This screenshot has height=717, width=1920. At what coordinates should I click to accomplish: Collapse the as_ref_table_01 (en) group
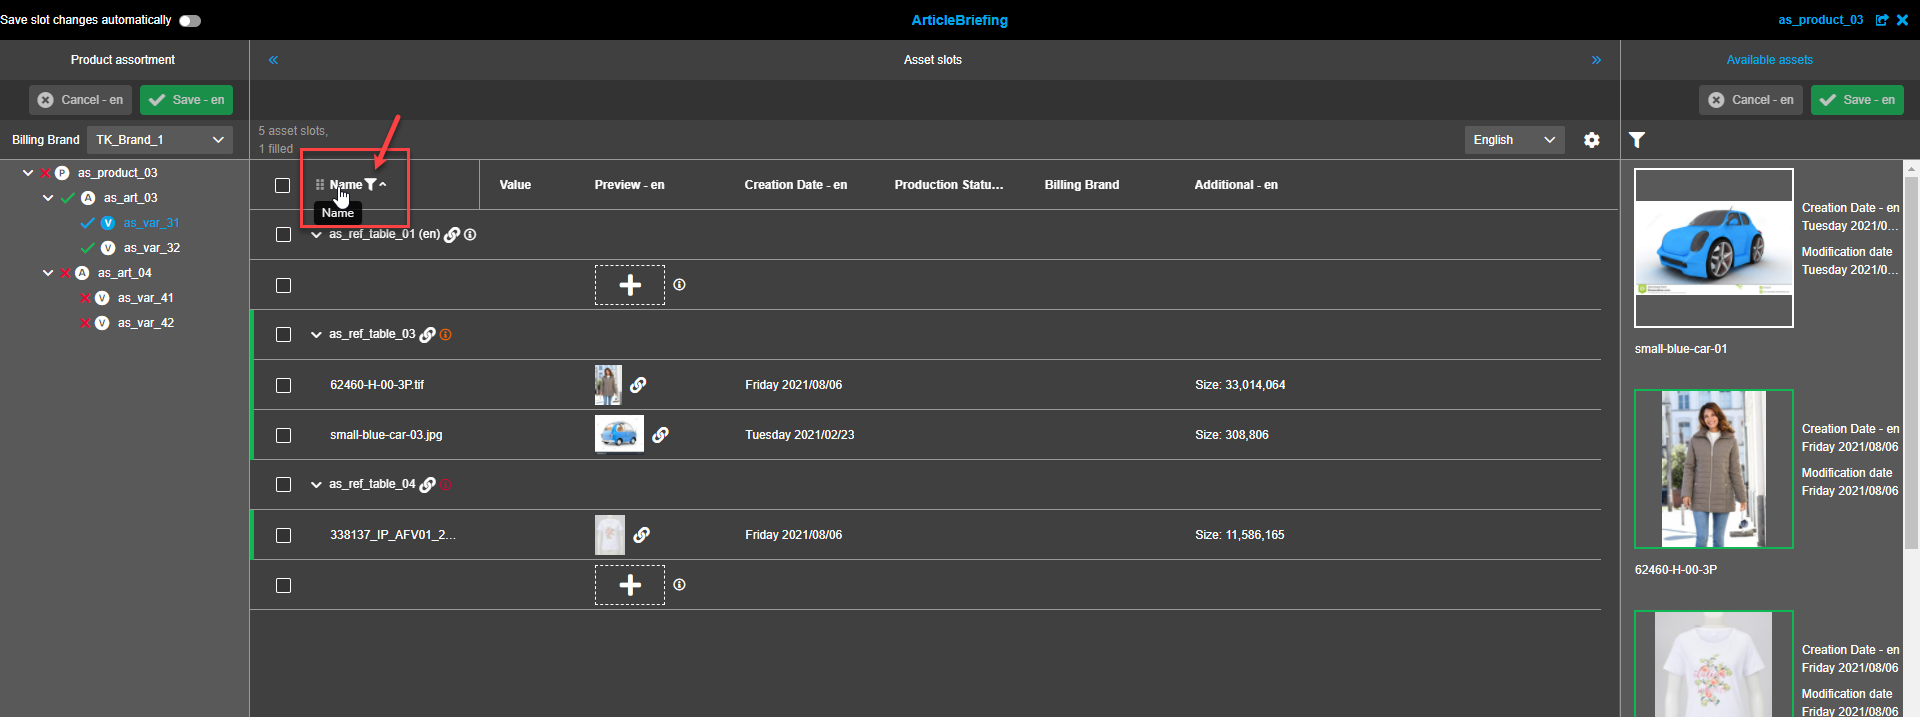coord(316,235)
